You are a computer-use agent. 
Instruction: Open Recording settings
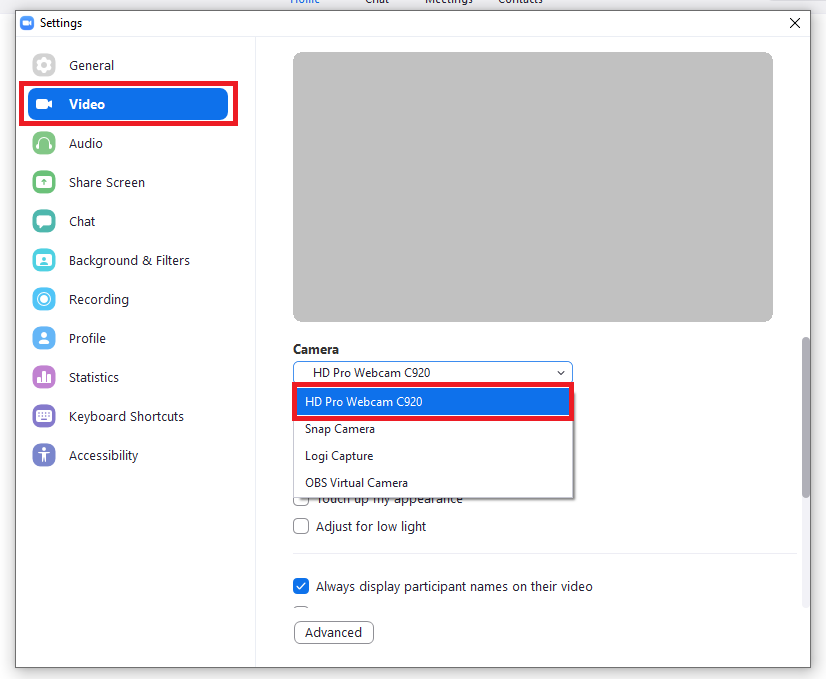tap(128, 299)
